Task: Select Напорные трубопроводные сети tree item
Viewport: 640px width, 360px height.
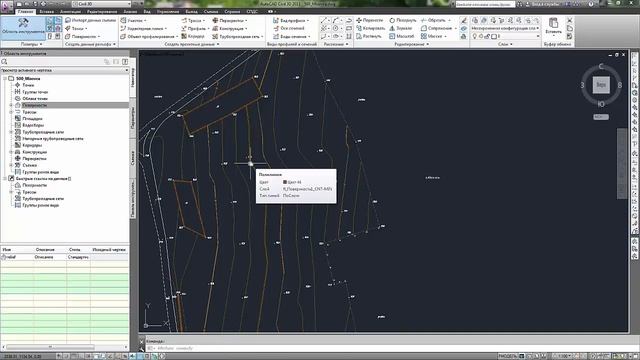Action: 53,139
